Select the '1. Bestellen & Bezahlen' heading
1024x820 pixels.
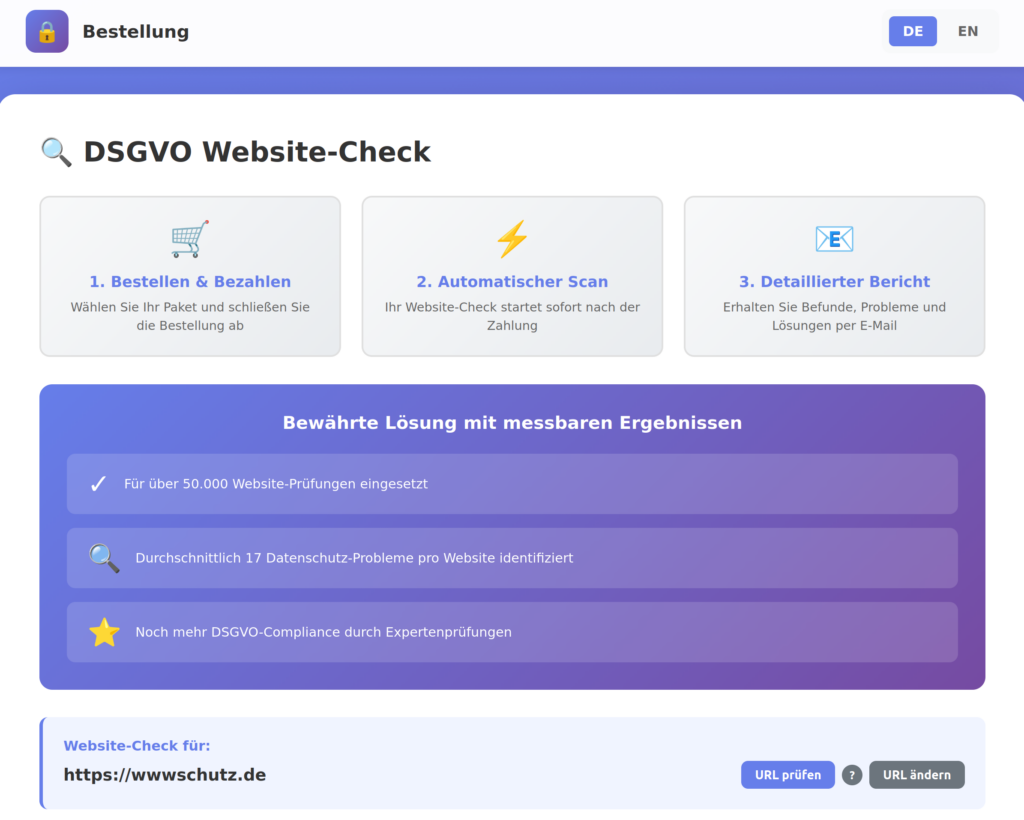(x=190, y=282)
